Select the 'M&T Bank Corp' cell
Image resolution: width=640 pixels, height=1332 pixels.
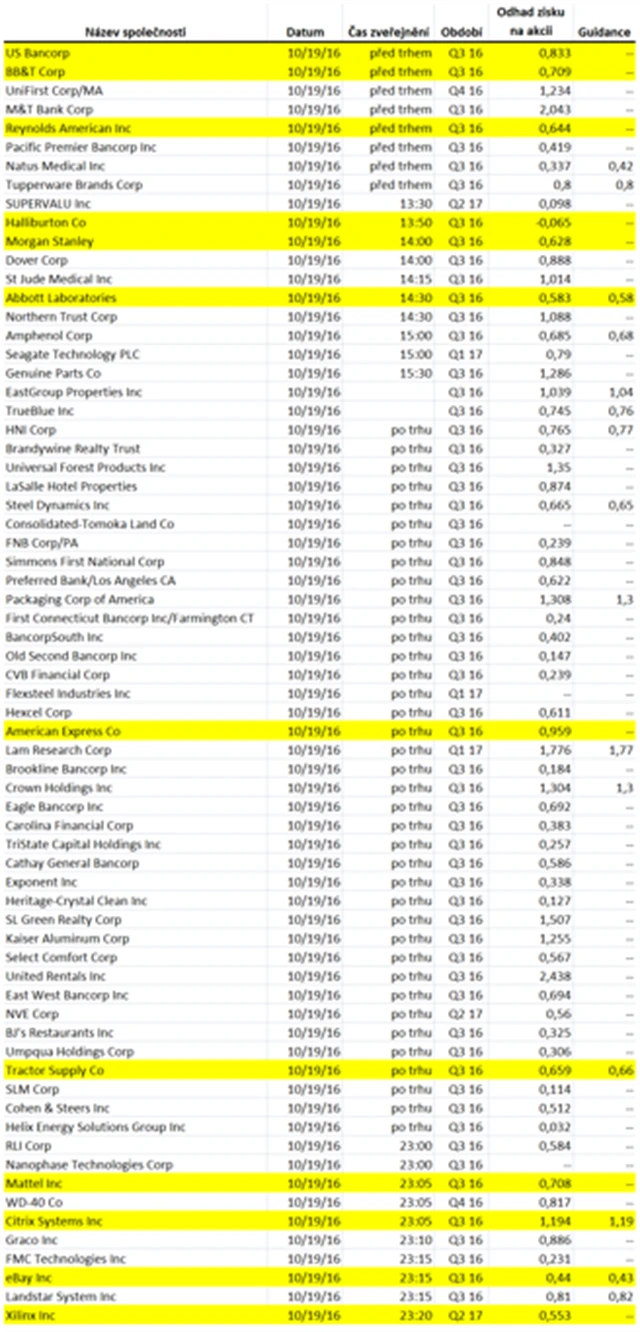click(x=134, y=108)
